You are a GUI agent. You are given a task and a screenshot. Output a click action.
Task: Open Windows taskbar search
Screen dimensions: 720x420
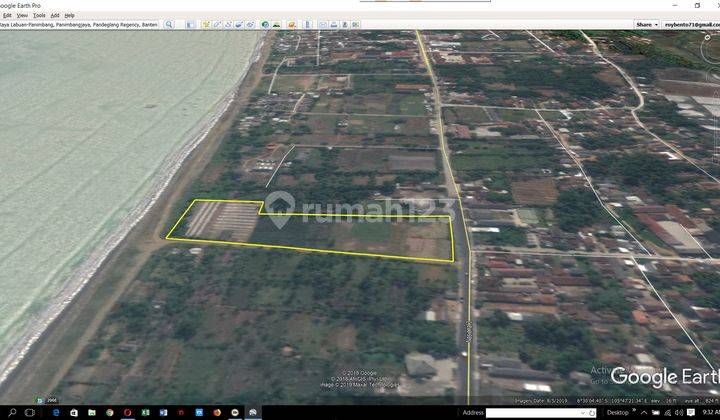pos(12,412)
